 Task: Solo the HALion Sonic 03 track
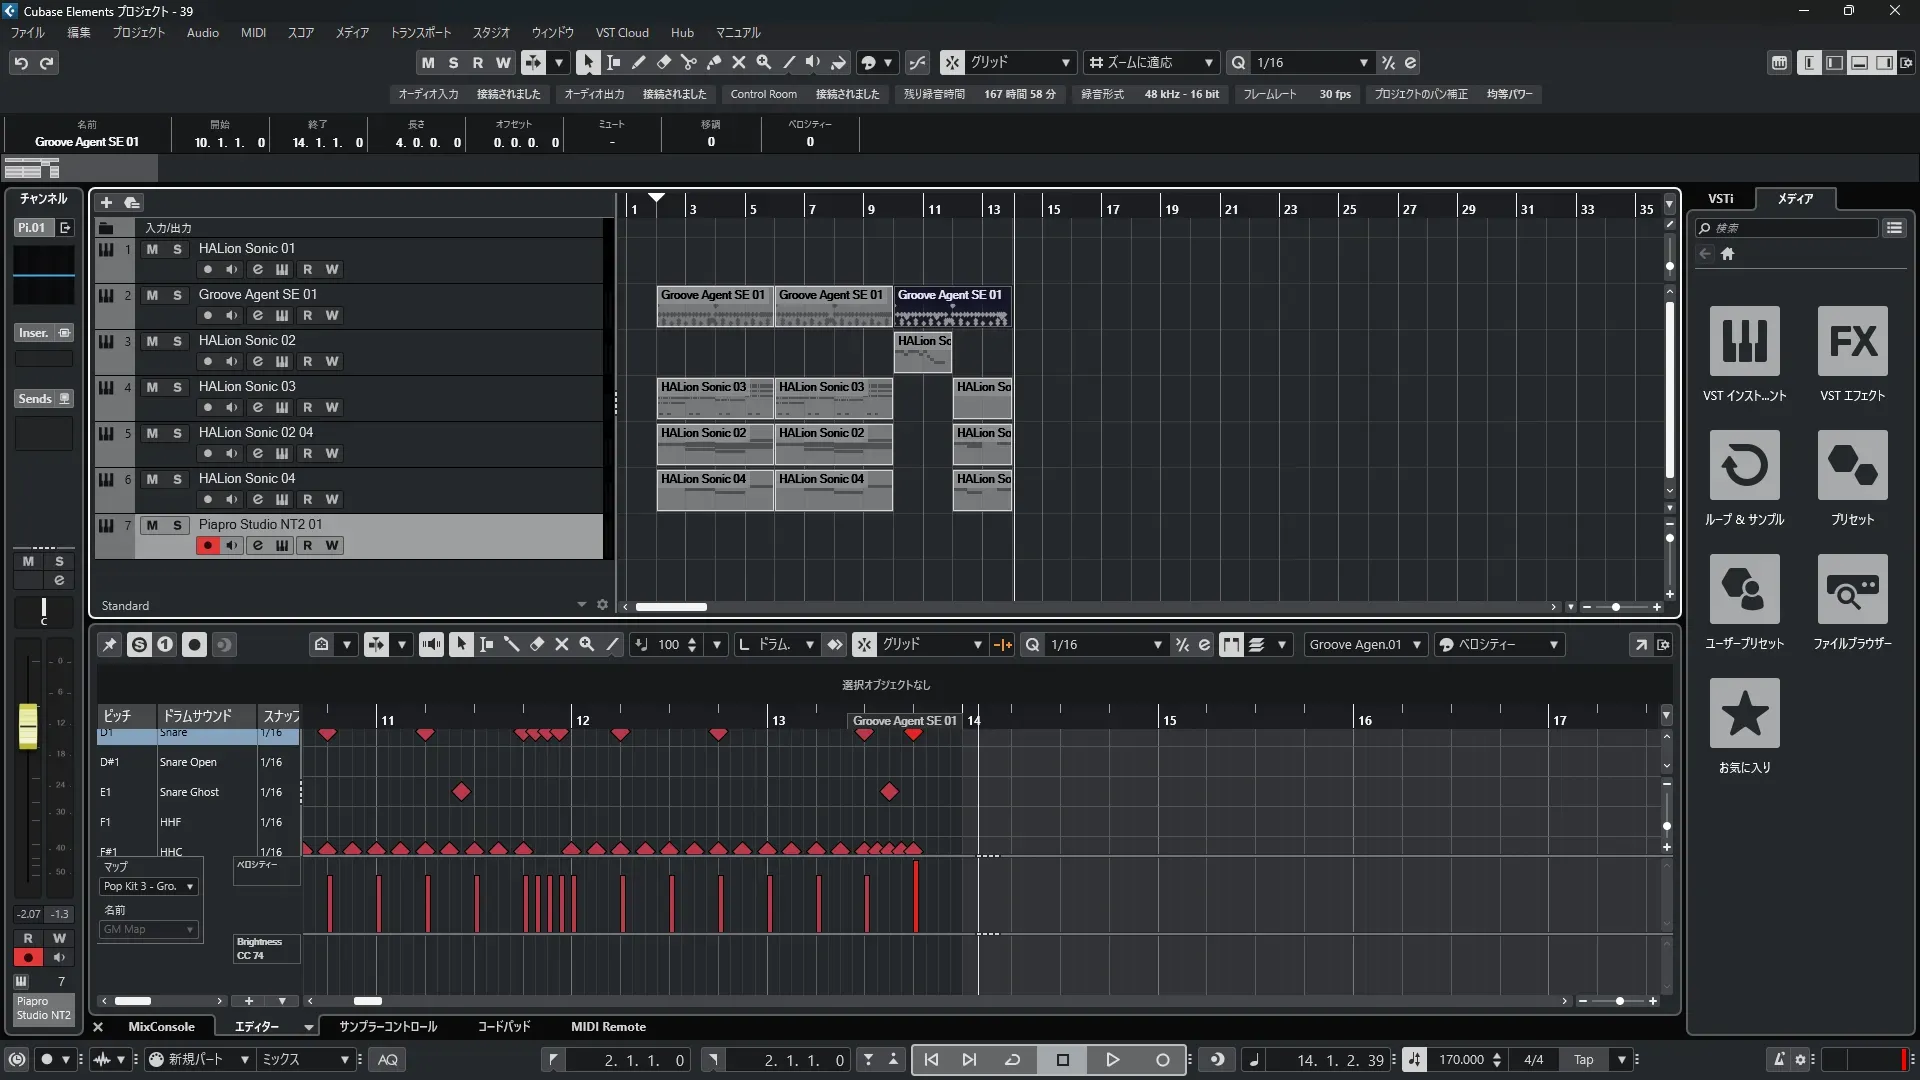pyautogui.click(x=177, y=387)
